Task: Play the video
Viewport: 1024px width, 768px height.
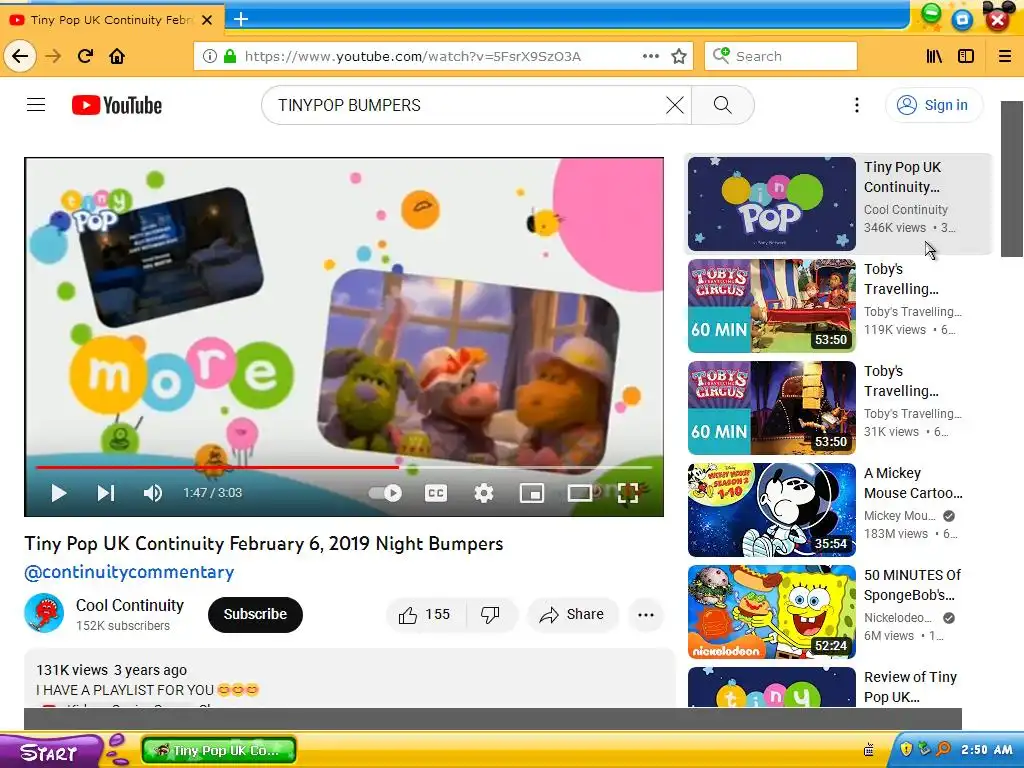Action: (x=59, y=493)
